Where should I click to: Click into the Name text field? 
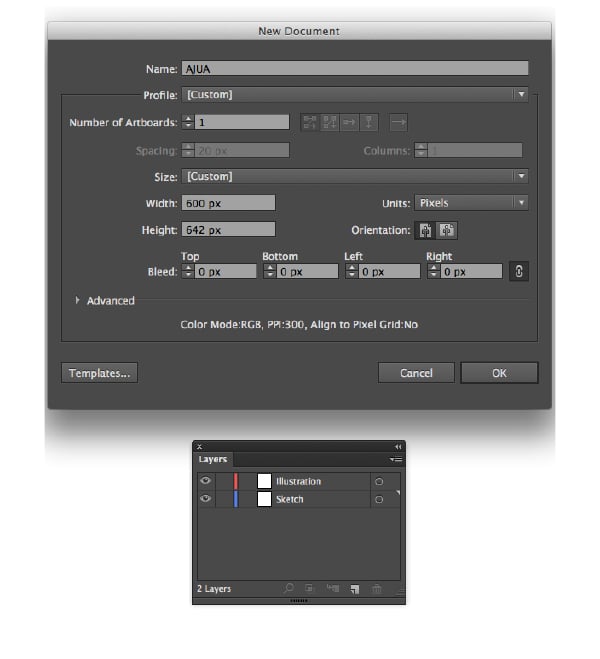[355, 69]
